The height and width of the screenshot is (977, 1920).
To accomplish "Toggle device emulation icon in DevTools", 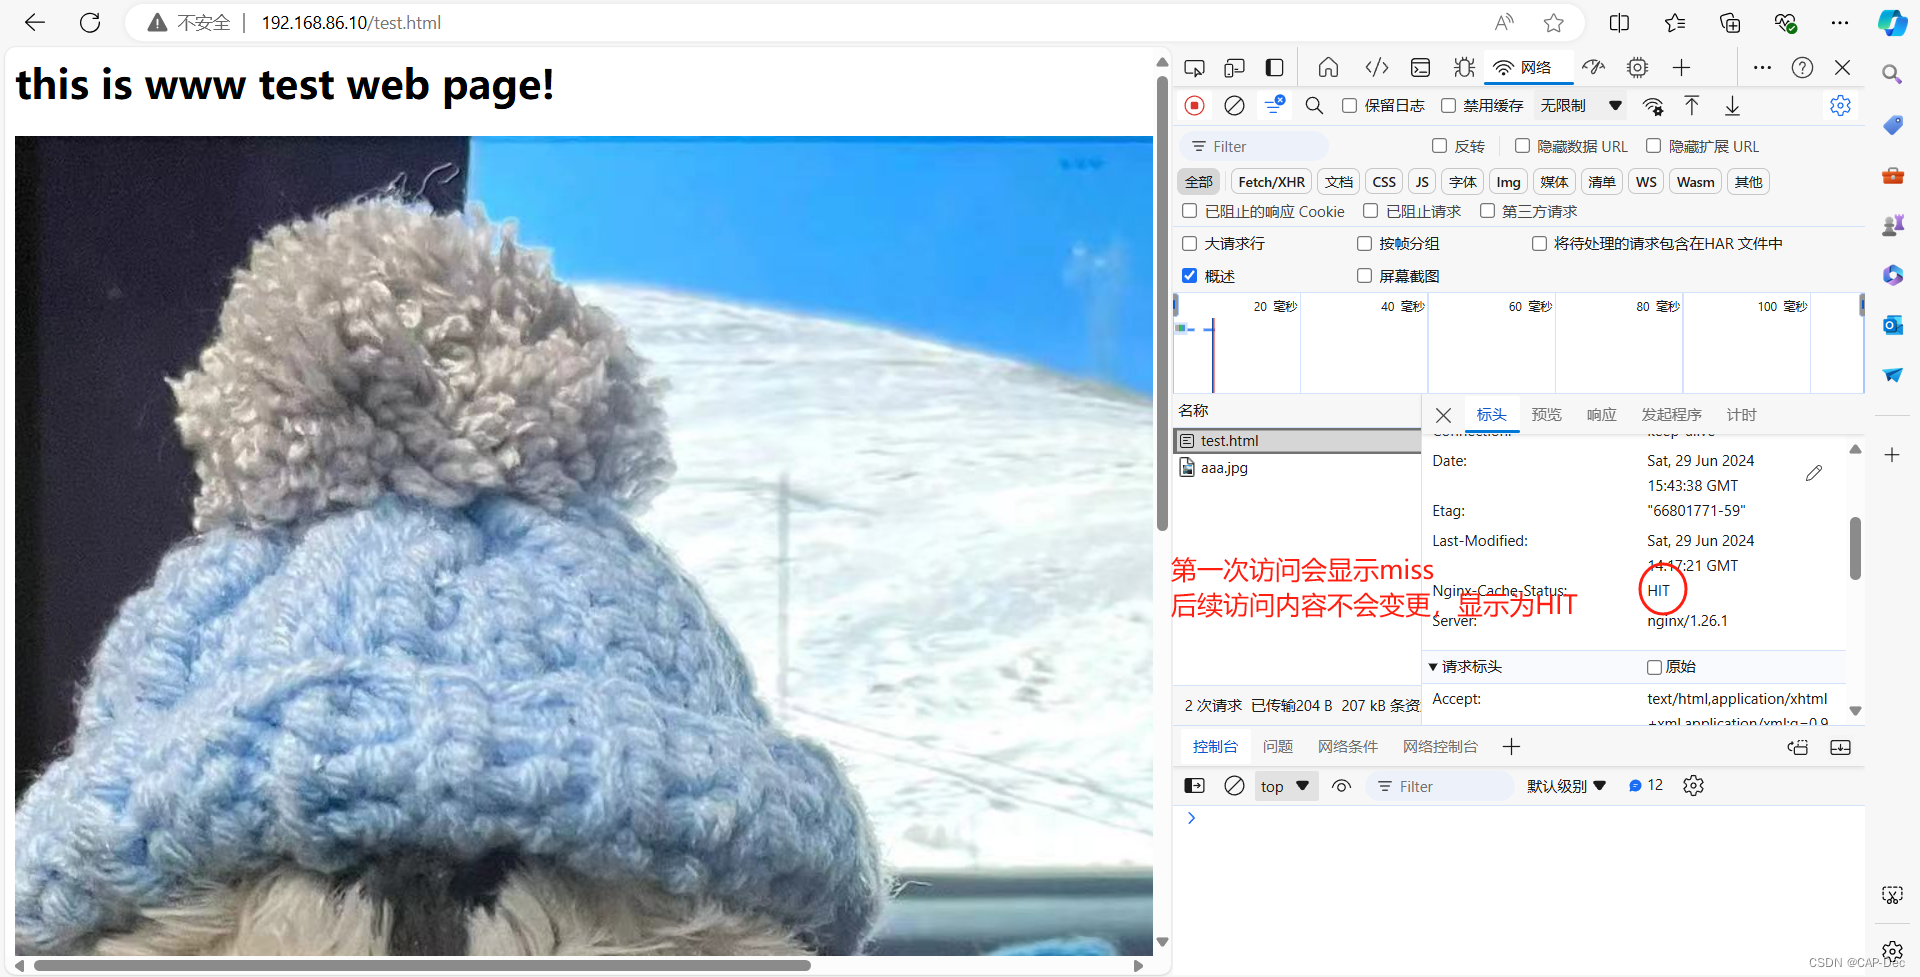I will (x=1234, y=67).
